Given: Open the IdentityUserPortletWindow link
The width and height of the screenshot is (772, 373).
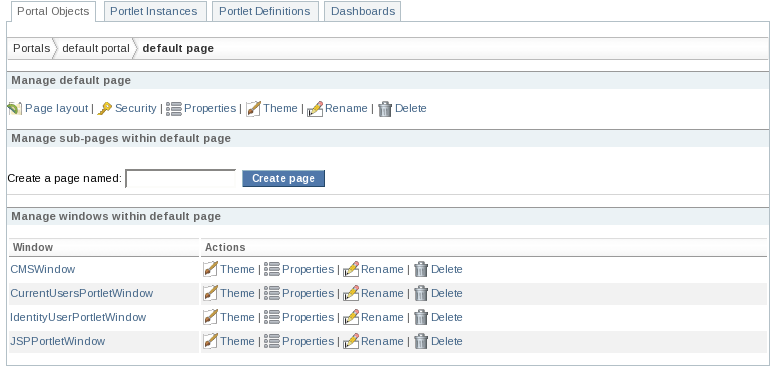Looking at the screenshot, I should (78, 317).
